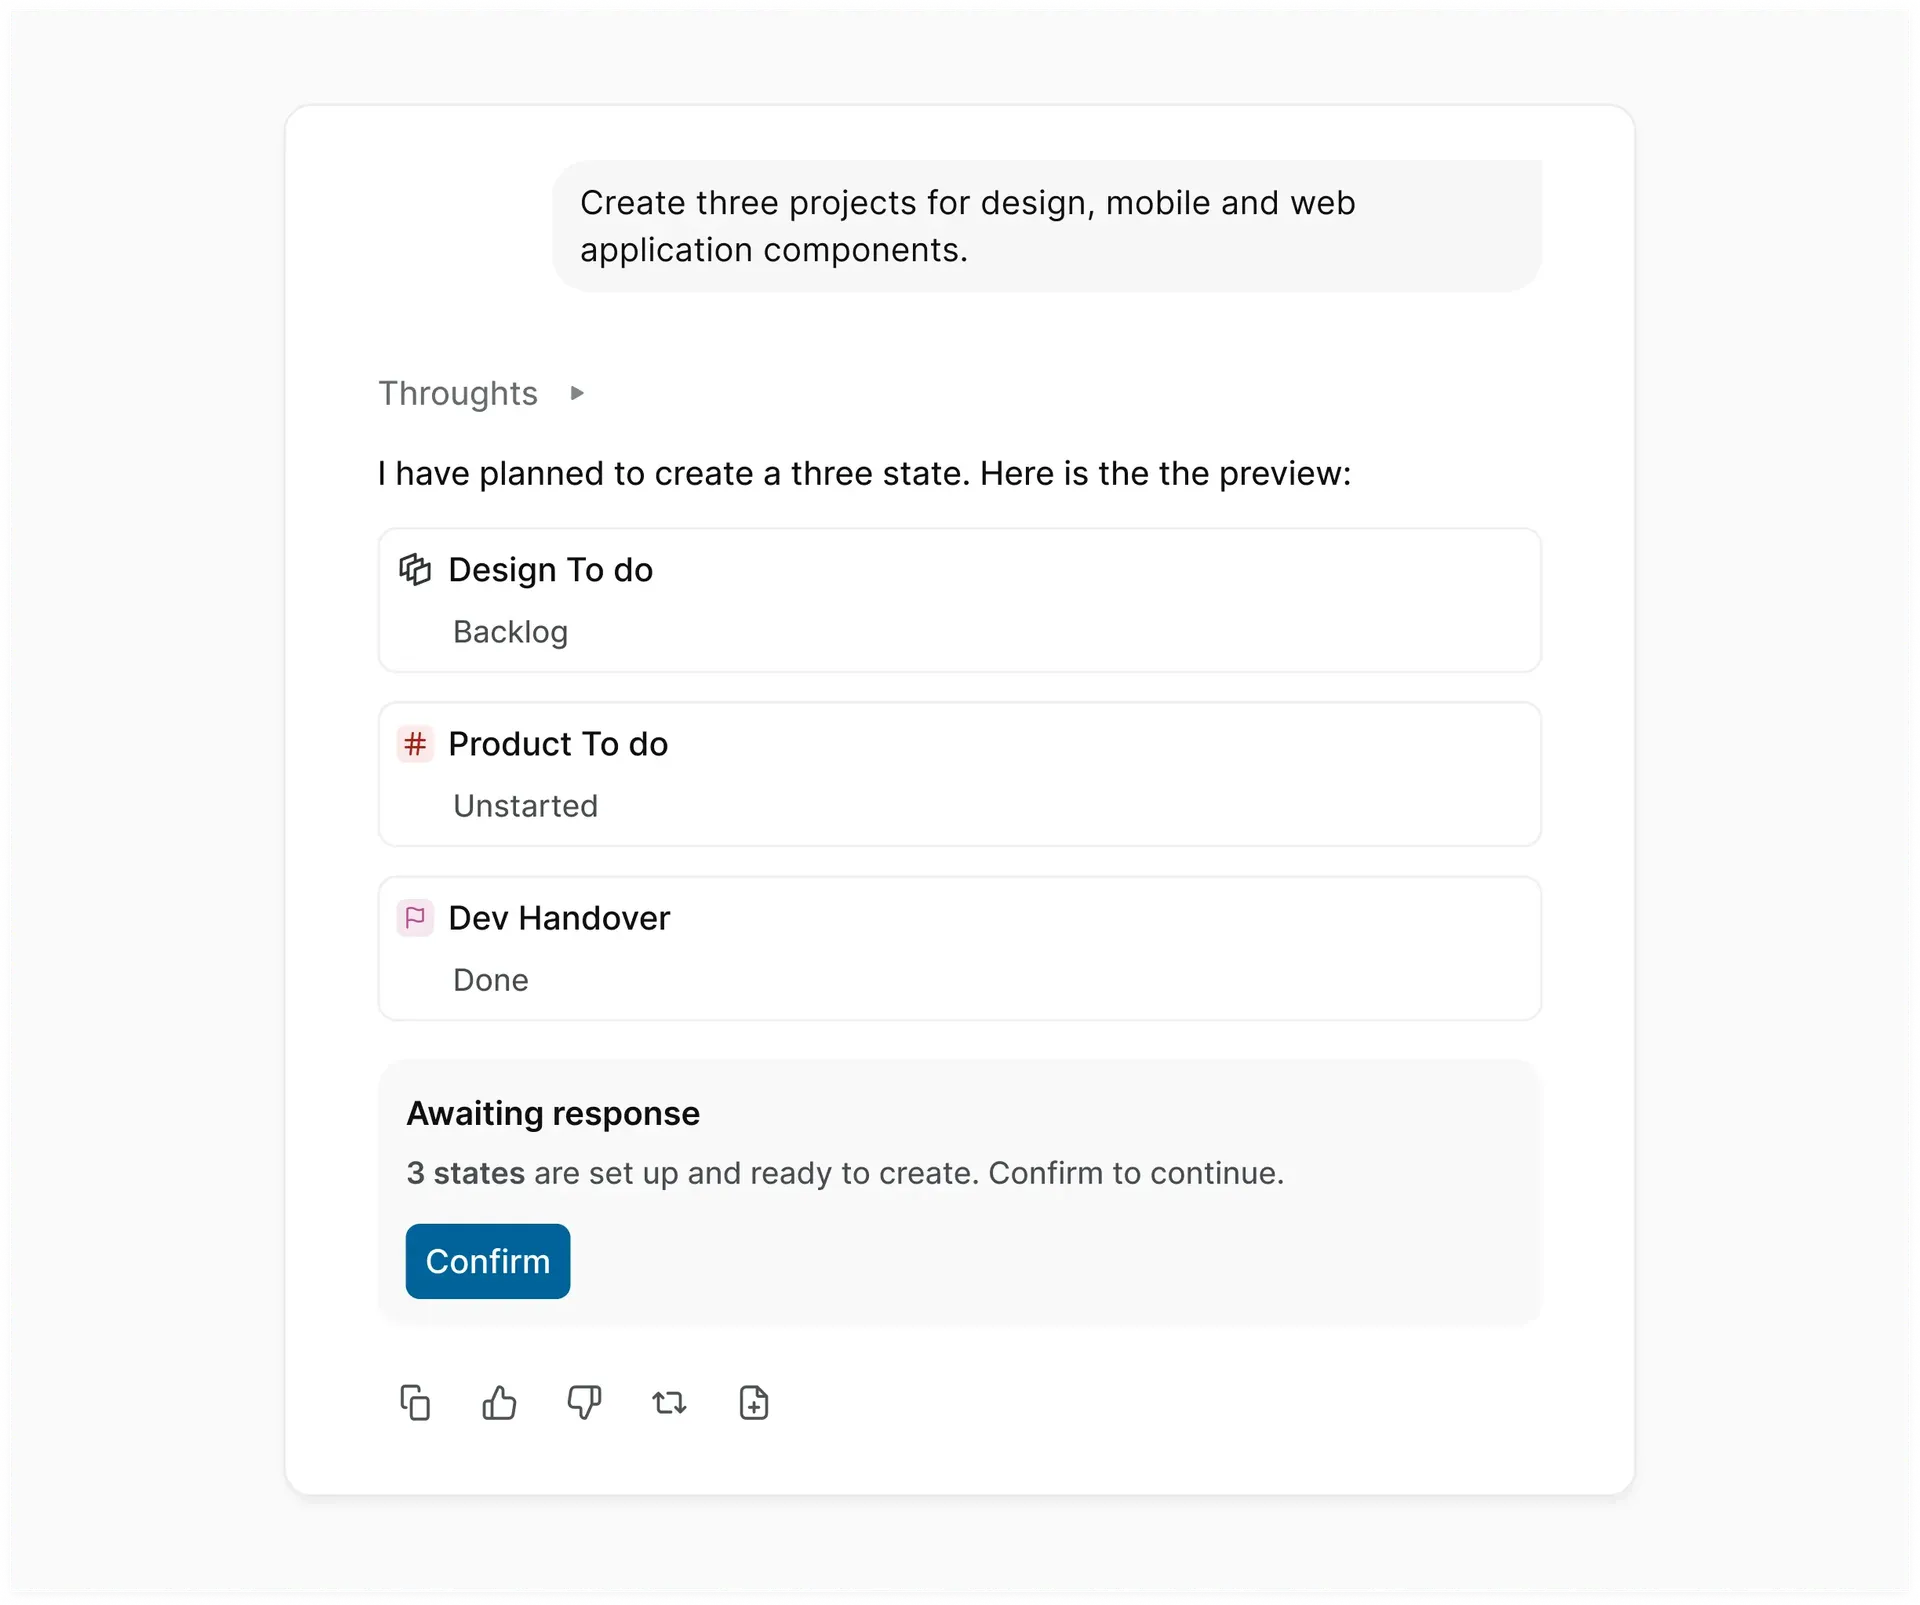Click the user prompt message bubble

(x=1047, y=226)
